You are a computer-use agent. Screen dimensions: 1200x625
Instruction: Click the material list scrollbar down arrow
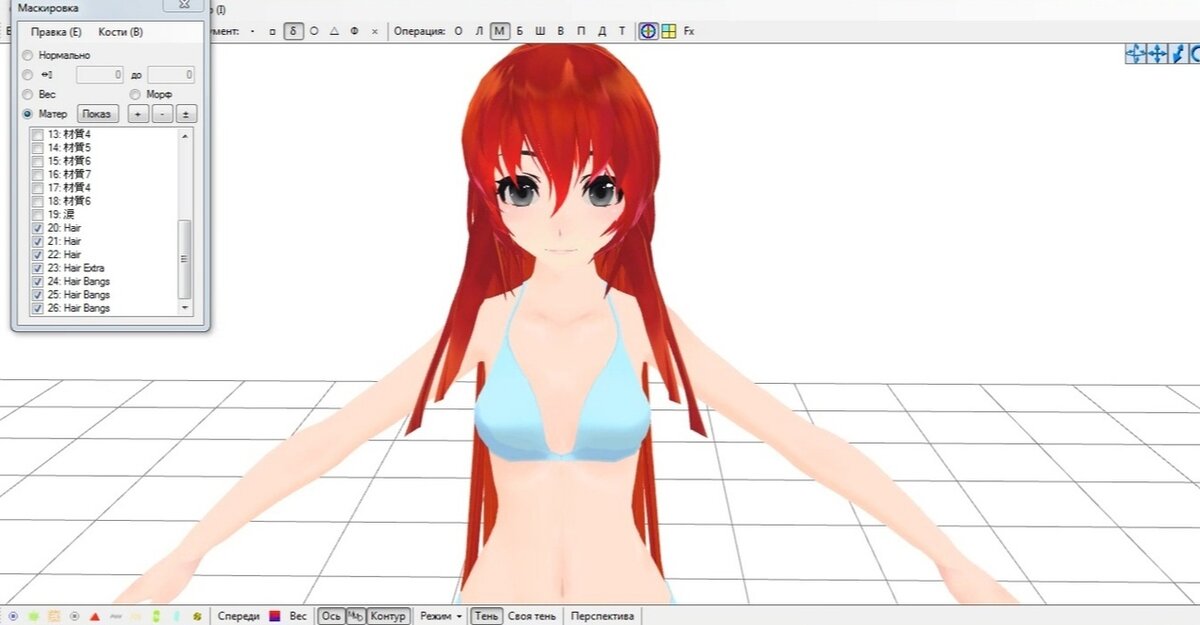coord(185,309)
